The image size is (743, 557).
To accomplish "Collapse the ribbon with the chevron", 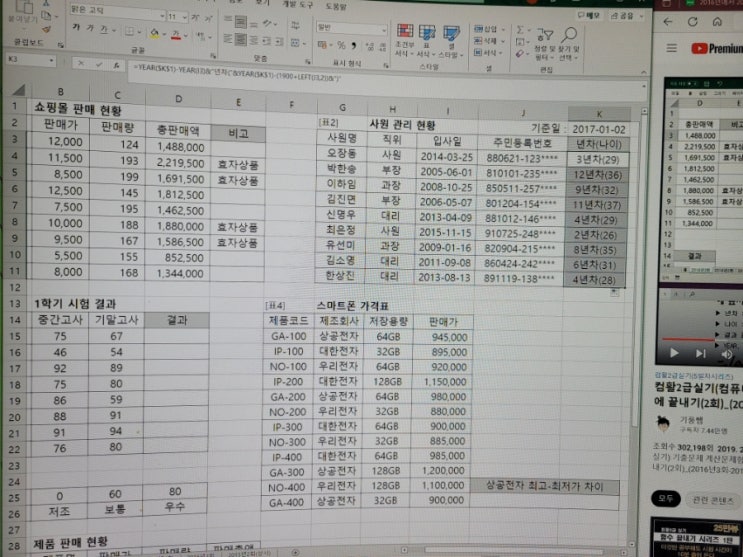I will coord(643,72).
